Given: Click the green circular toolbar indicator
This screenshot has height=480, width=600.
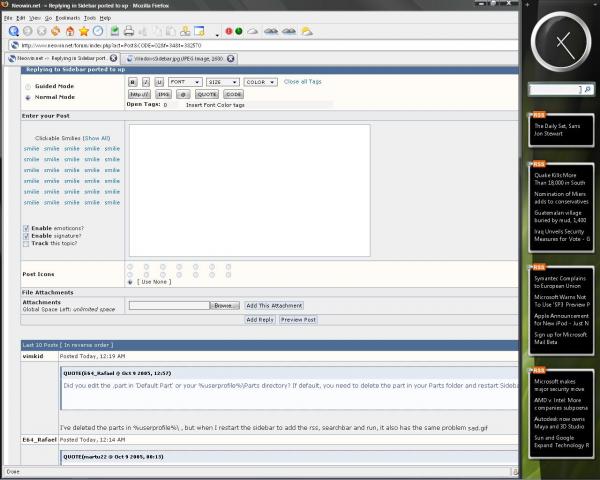Looking at the screenshot, I should (x=239, y=31).
